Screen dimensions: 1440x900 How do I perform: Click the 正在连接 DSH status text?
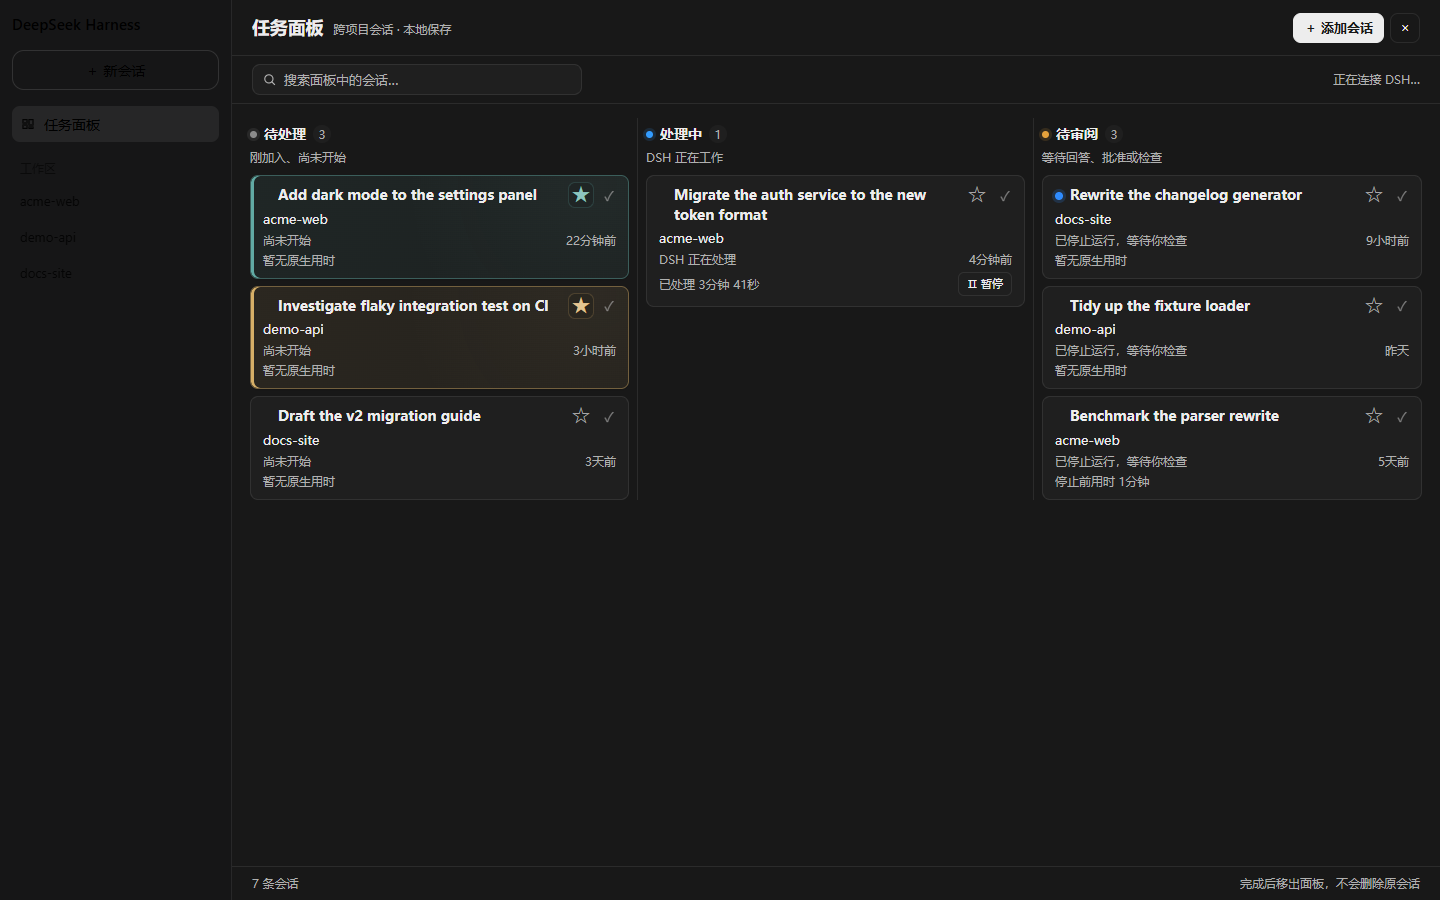(1376, 80)
